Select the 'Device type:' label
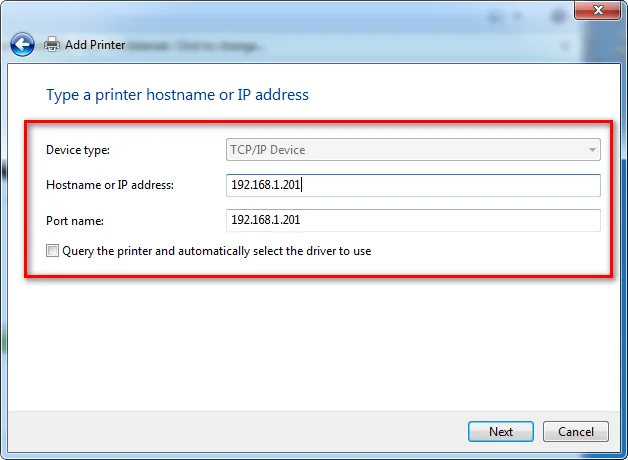Image resolution: width=628 pixels, height=460 pixels. [78, 150]
